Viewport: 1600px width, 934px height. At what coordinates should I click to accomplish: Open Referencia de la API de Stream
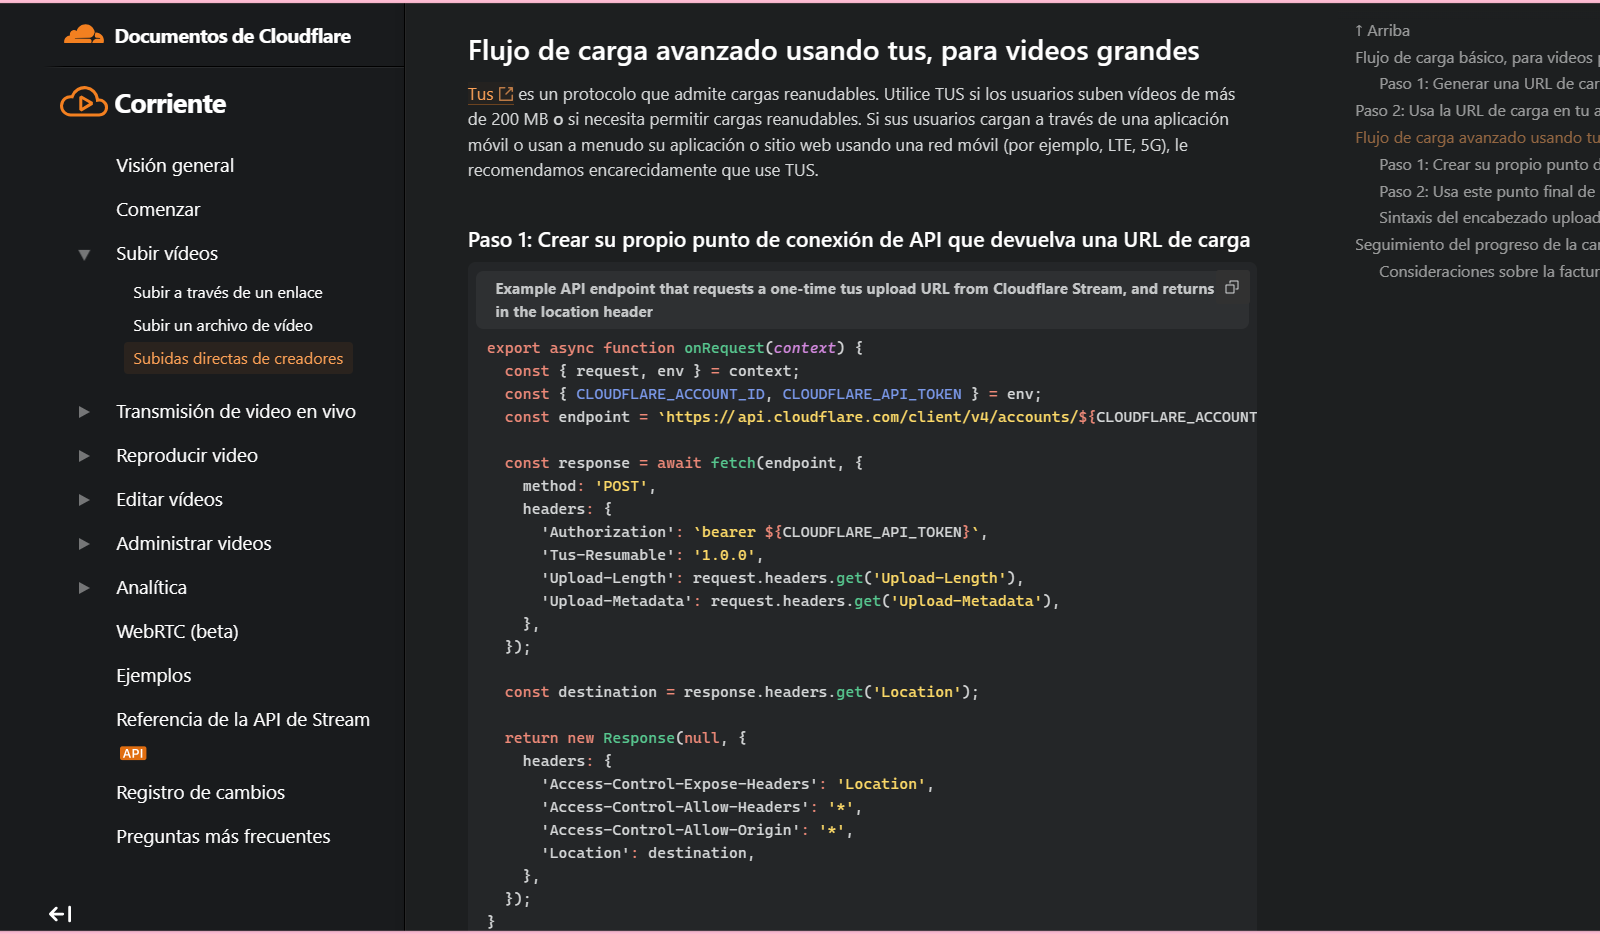click(243, 719)
